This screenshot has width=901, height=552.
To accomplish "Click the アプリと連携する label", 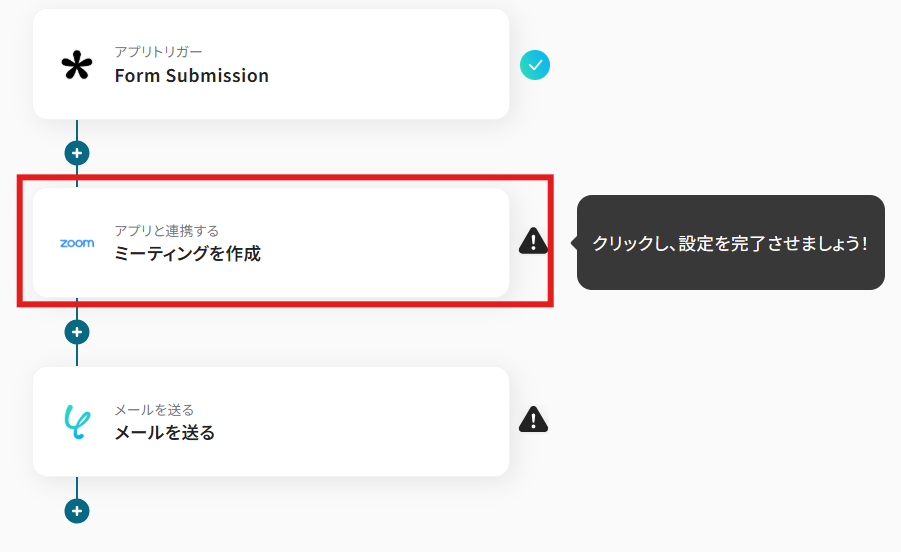I will point(166,231).
